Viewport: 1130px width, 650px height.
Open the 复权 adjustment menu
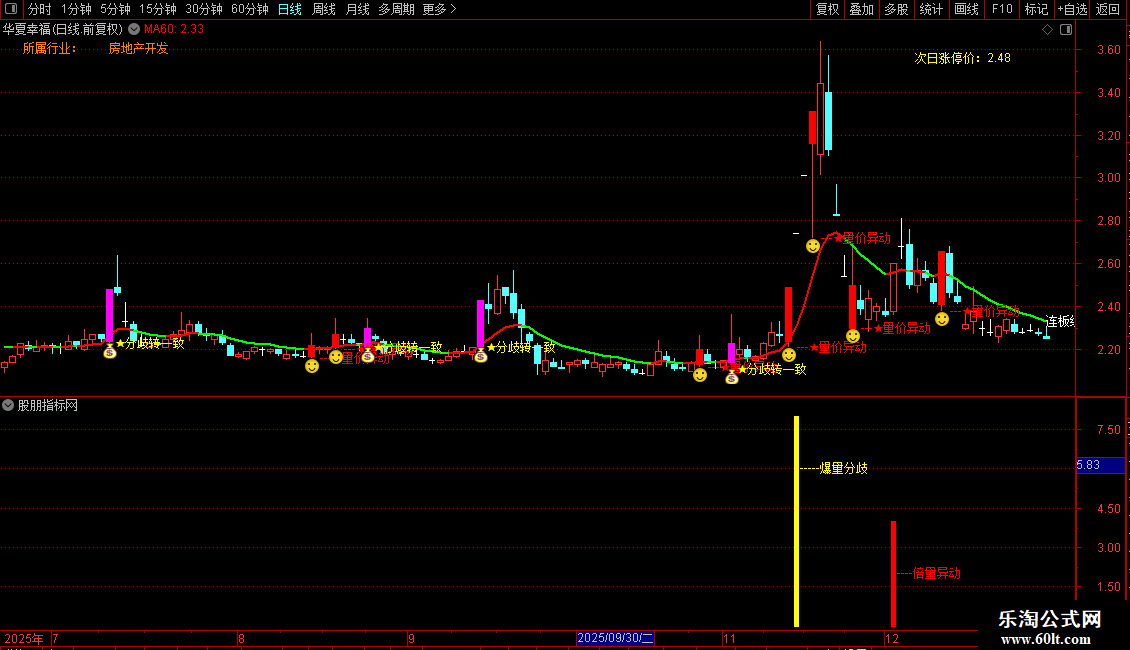click(x=827, y=9)
